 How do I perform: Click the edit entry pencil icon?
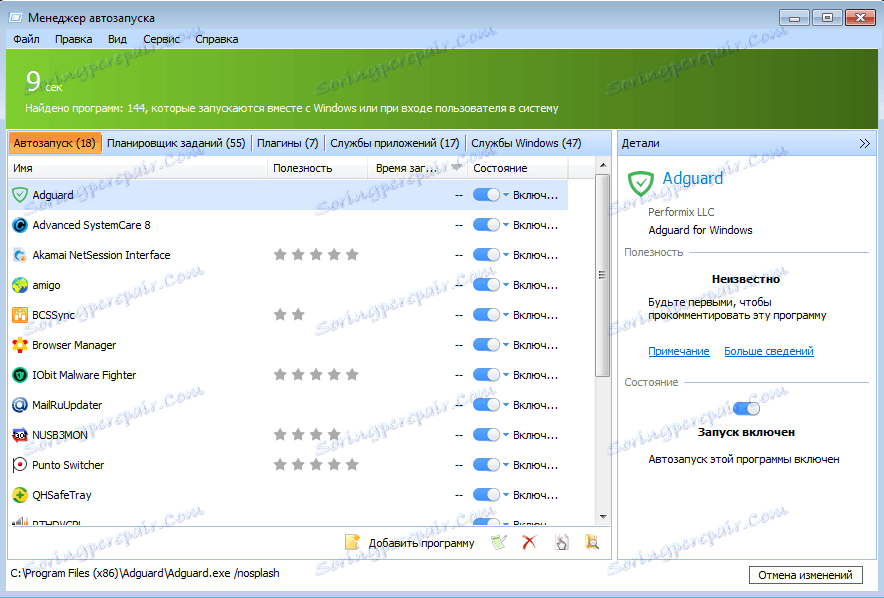(499, 543)
